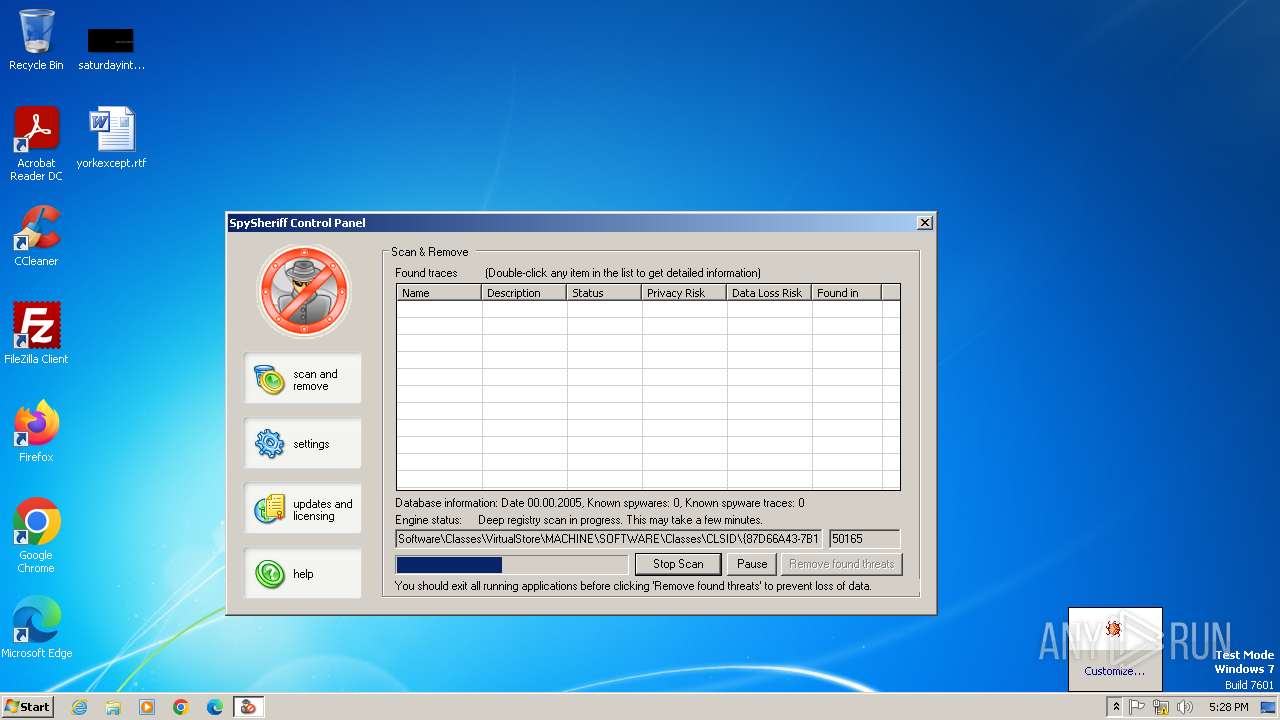Sort list by Privacy Risk column
The image size is (1280, 720).
click(685, 293)
